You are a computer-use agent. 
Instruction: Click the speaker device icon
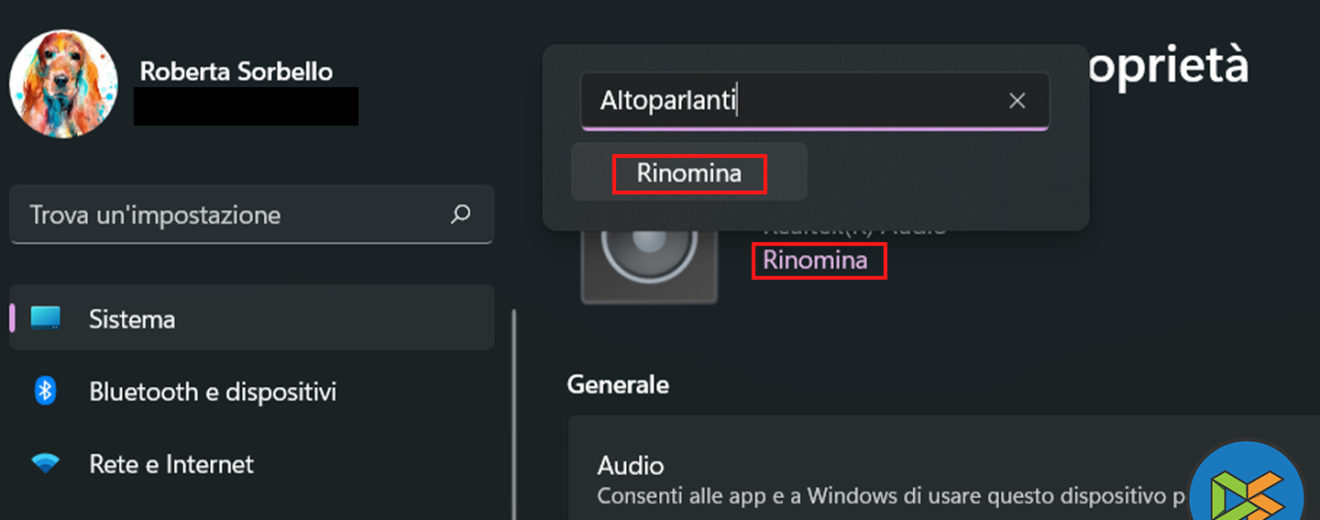click(x=649, y=262)
